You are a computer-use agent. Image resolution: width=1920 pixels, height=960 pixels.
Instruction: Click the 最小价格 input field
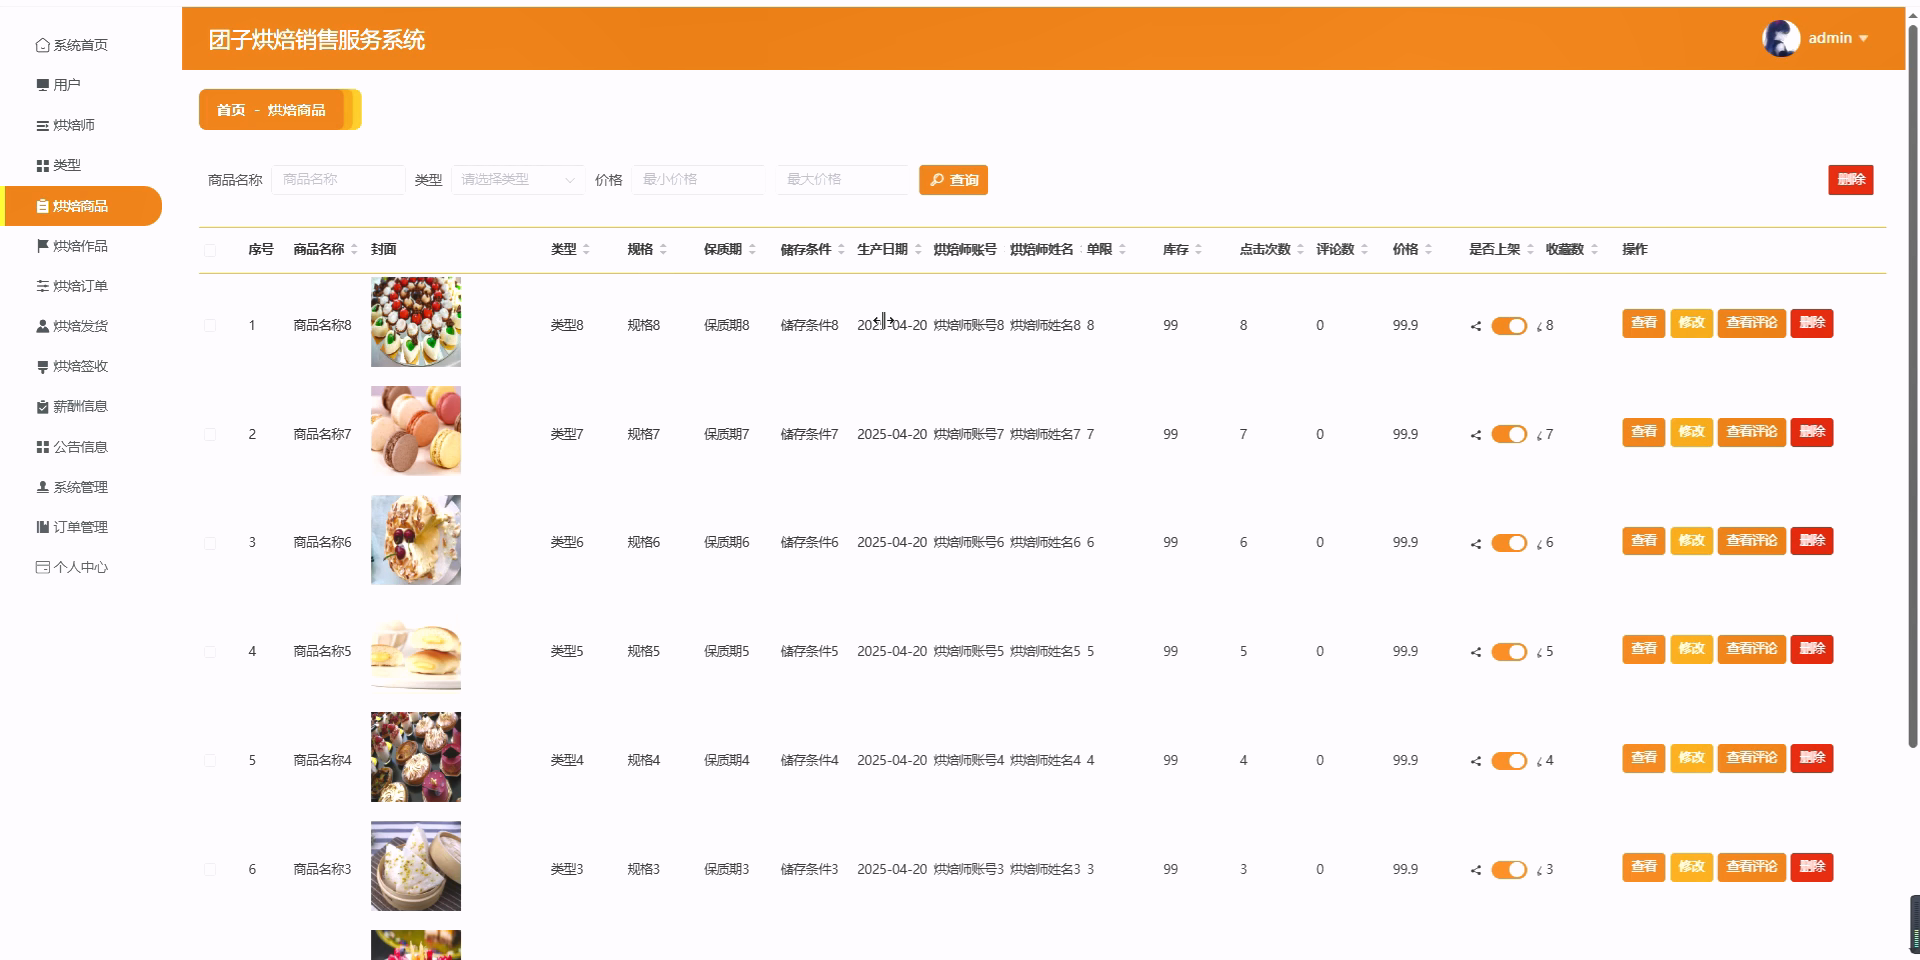point(698,180)
